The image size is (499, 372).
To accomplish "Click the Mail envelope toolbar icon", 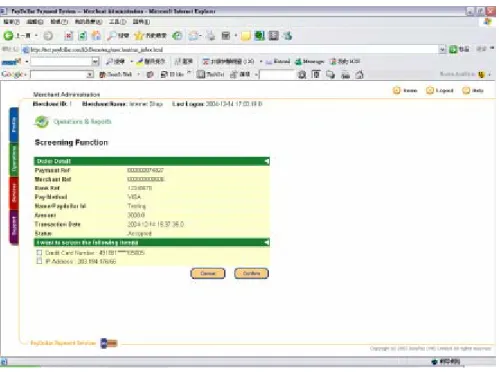I will click(x=193, y=36).
